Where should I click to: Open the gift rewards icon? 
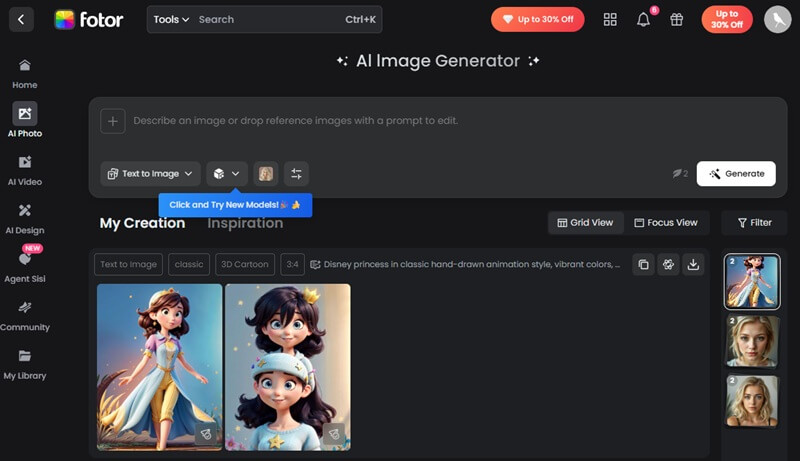coord(677,19)
